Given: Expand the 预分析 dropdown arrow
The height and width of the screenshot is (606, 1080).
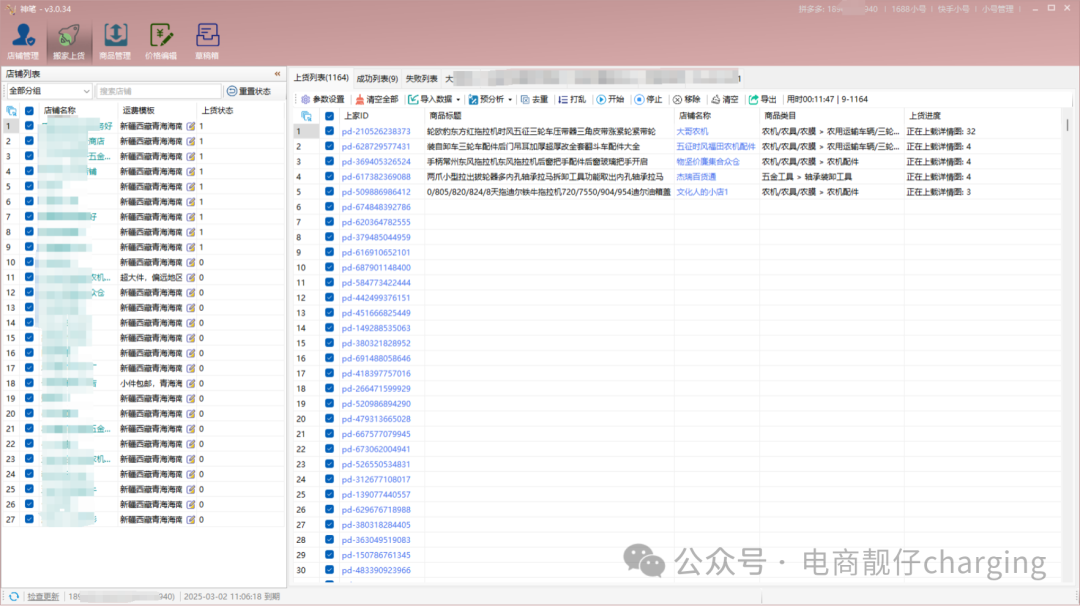Looking at the screenshot, I should click(x=510, y=100).
